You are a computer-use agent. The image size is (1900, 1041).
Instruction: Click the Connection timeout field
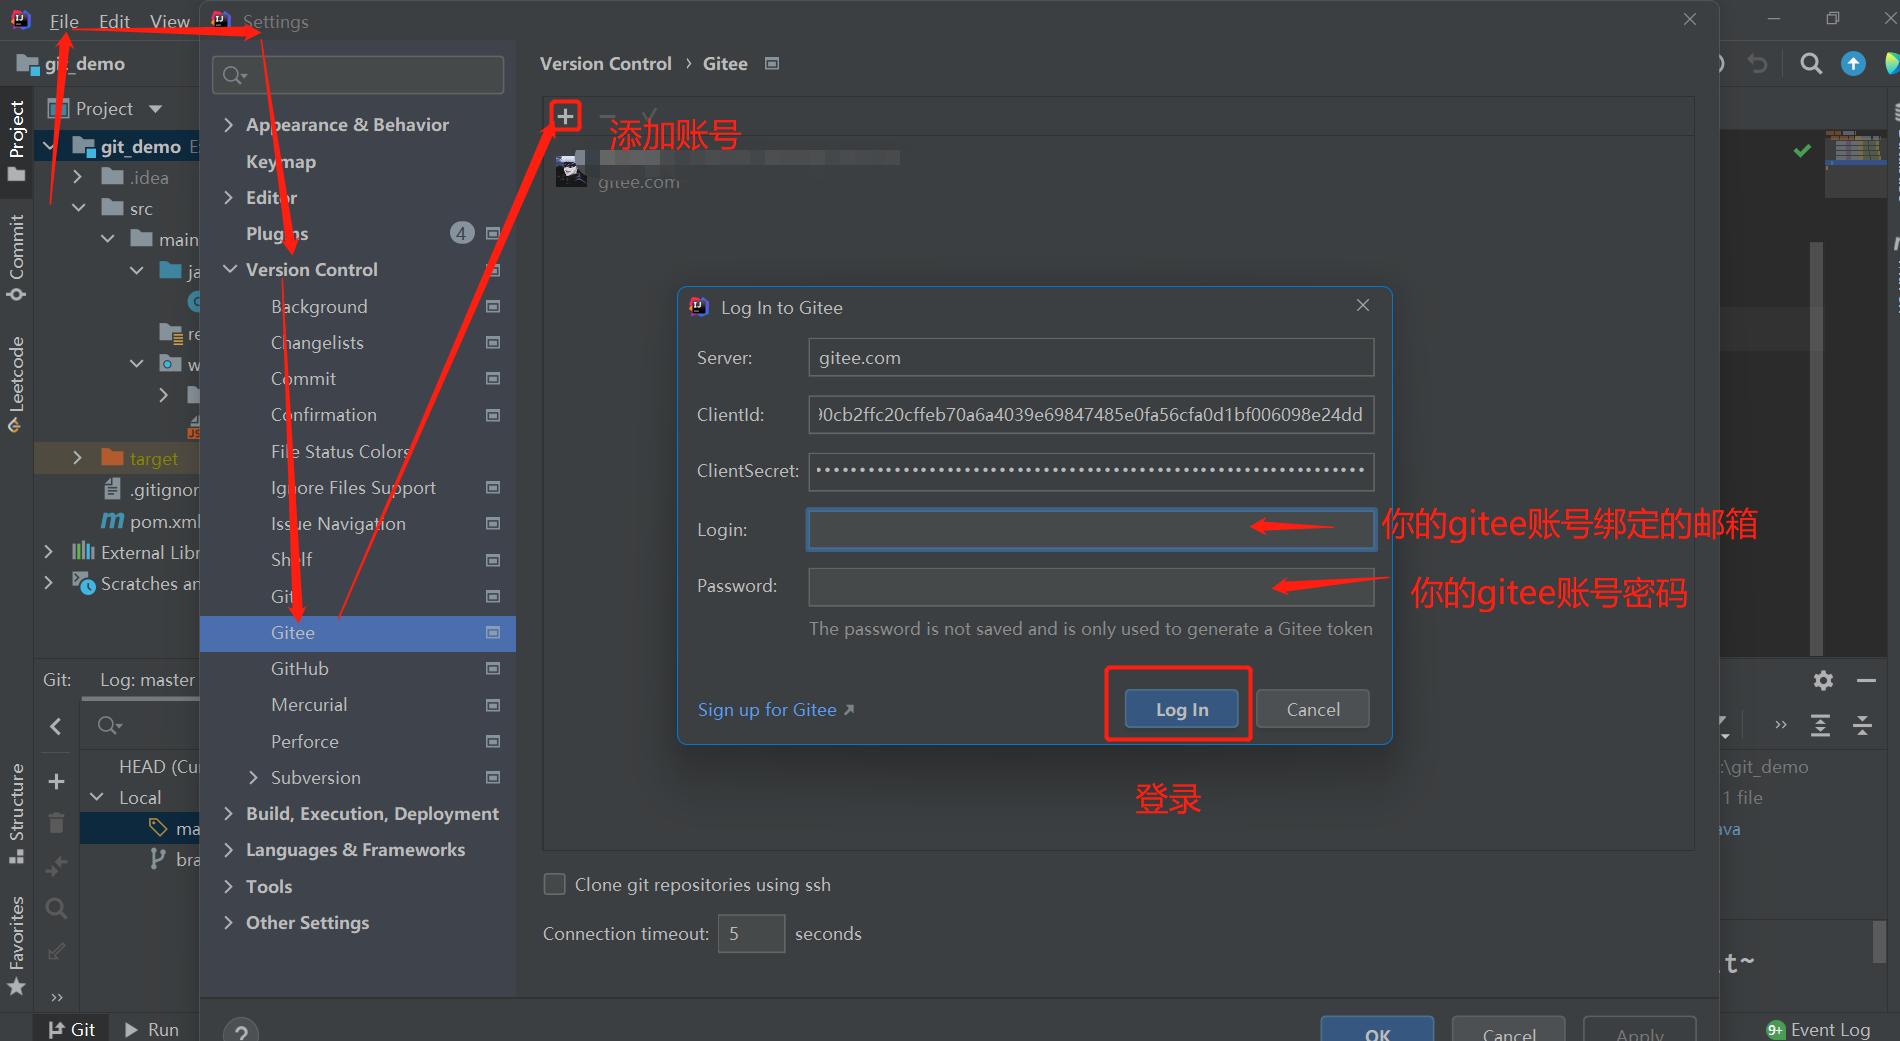(x=751, y=933)
